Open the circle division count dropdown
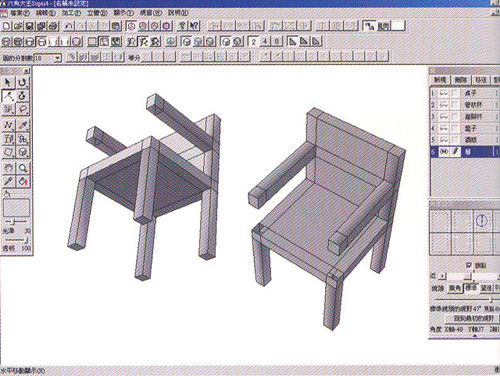 tap(58, 58)
